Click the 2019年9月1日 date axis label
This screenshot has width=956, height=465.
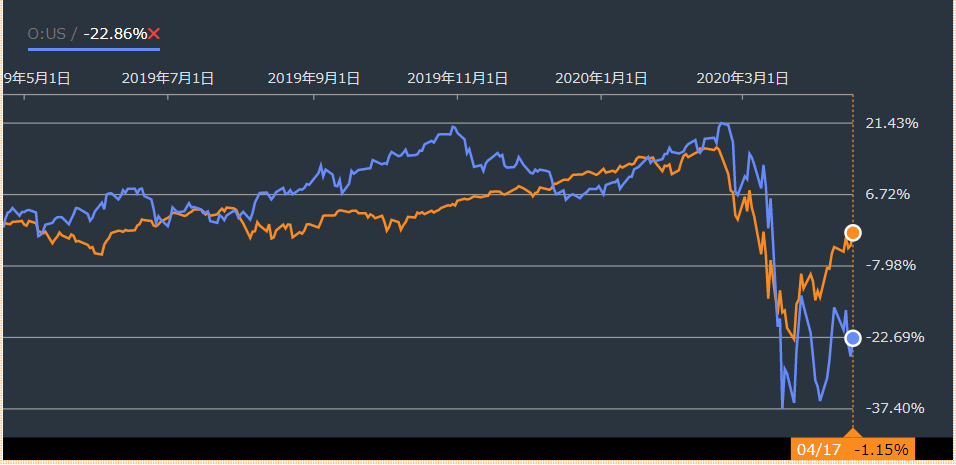(313, 78)
